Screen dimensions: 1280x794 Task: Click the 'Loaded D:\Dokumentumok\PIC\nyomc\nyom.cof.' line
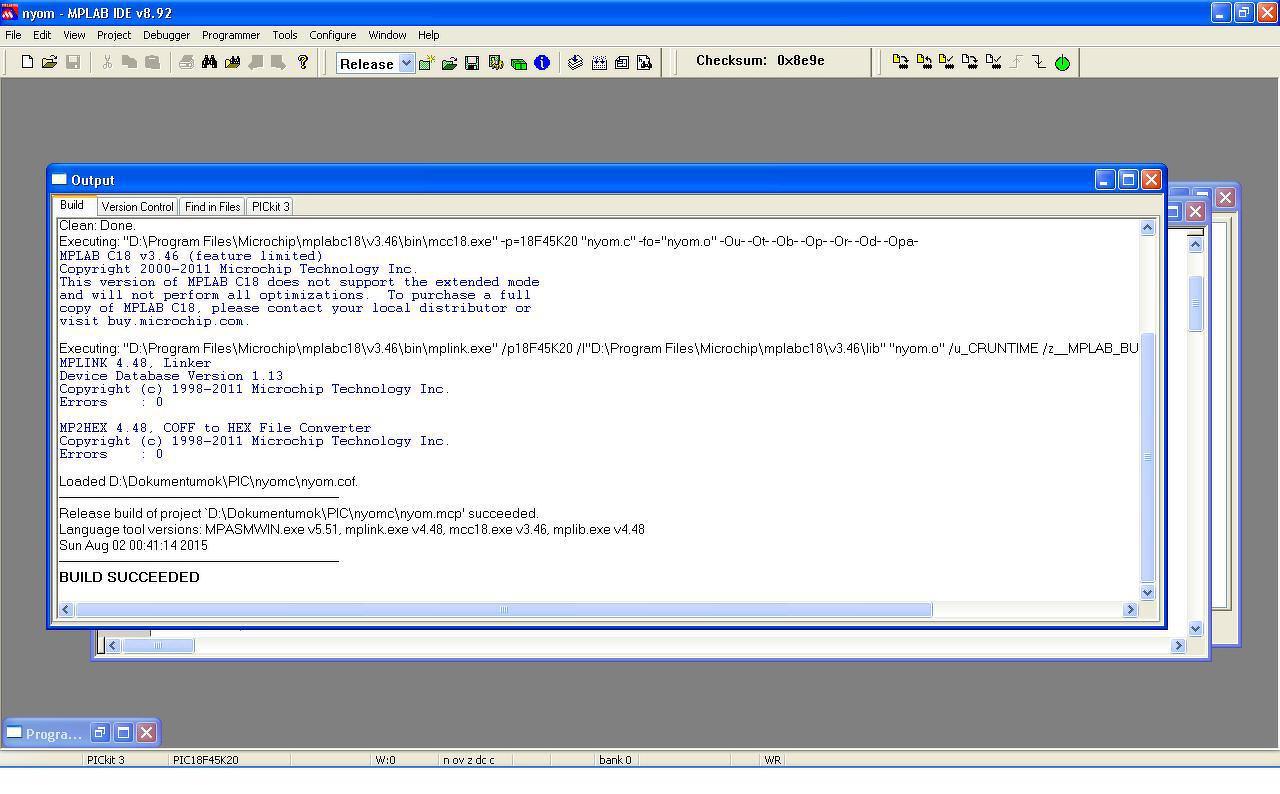(208, 482)
